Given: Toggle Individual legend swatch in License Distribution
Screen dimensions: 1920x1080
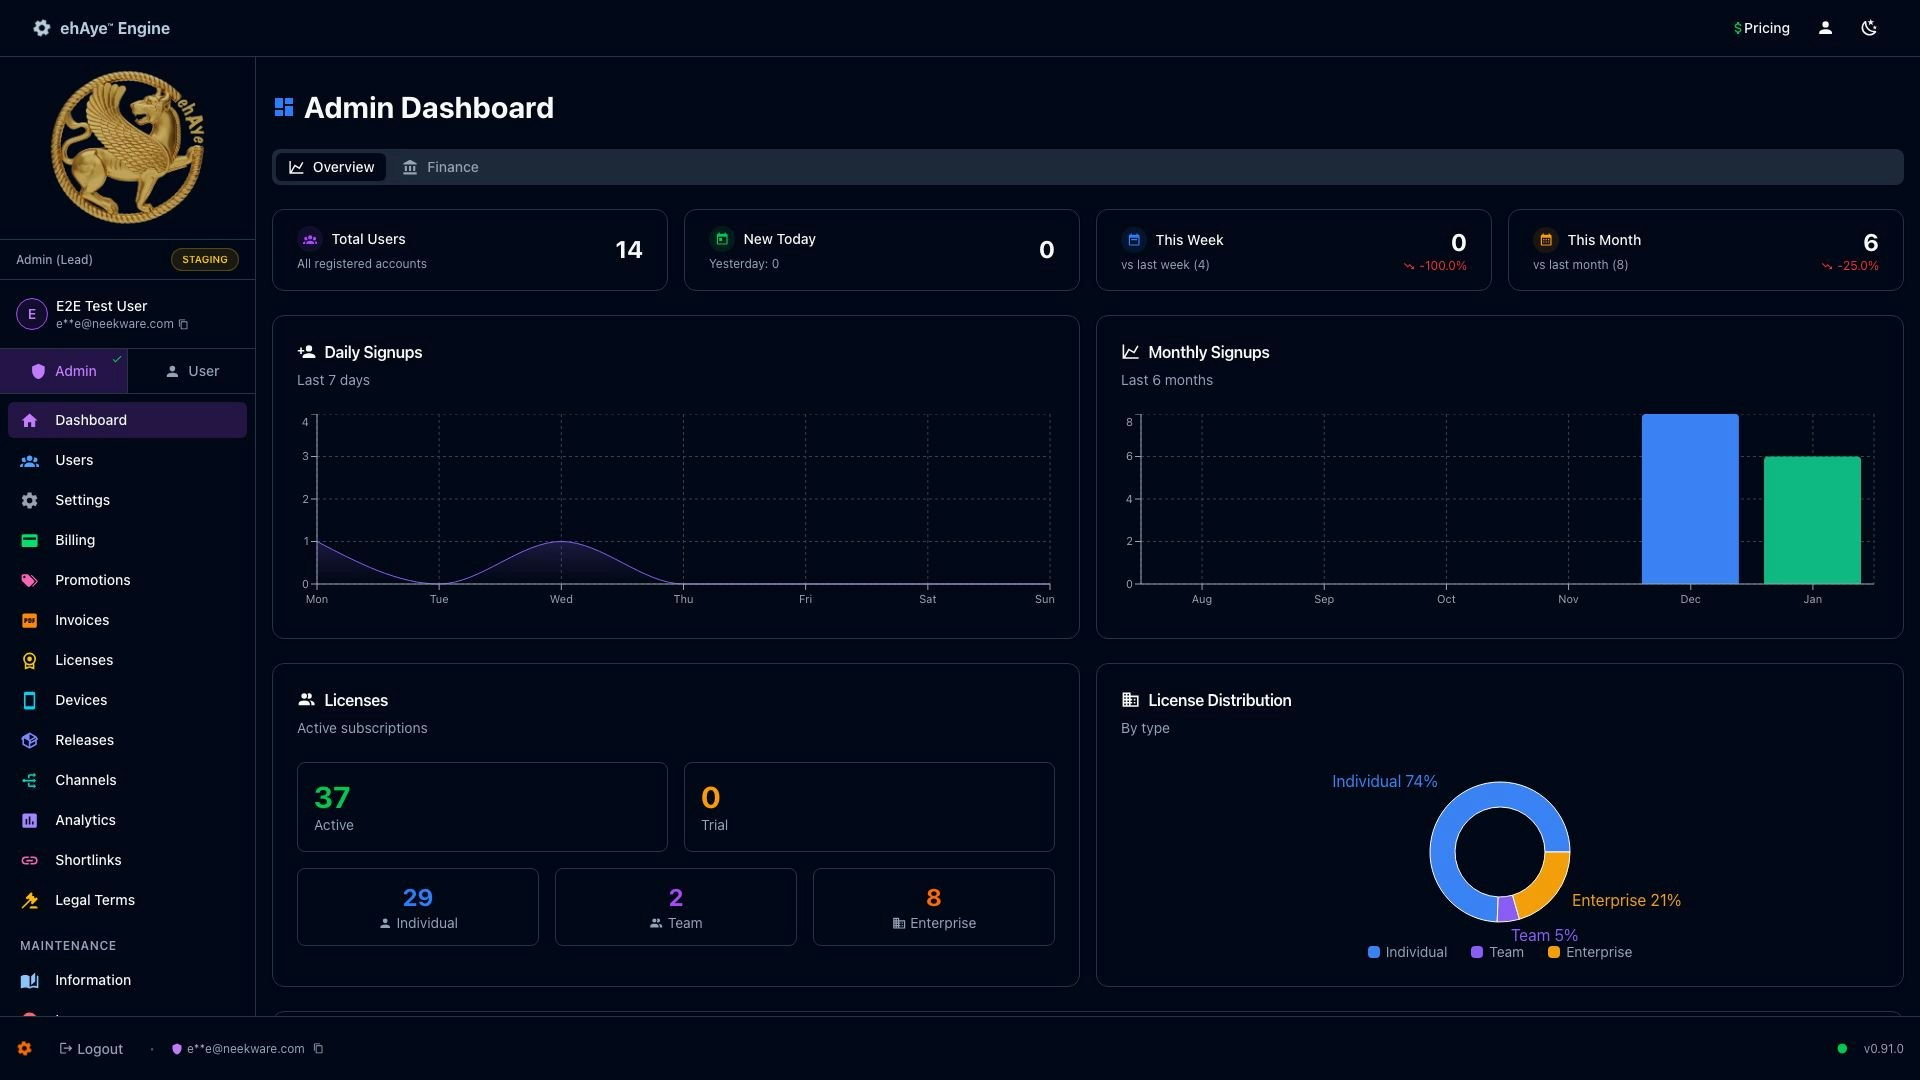Looking at the screenshot, I should pyautogui.click(x=1374, y=952).
